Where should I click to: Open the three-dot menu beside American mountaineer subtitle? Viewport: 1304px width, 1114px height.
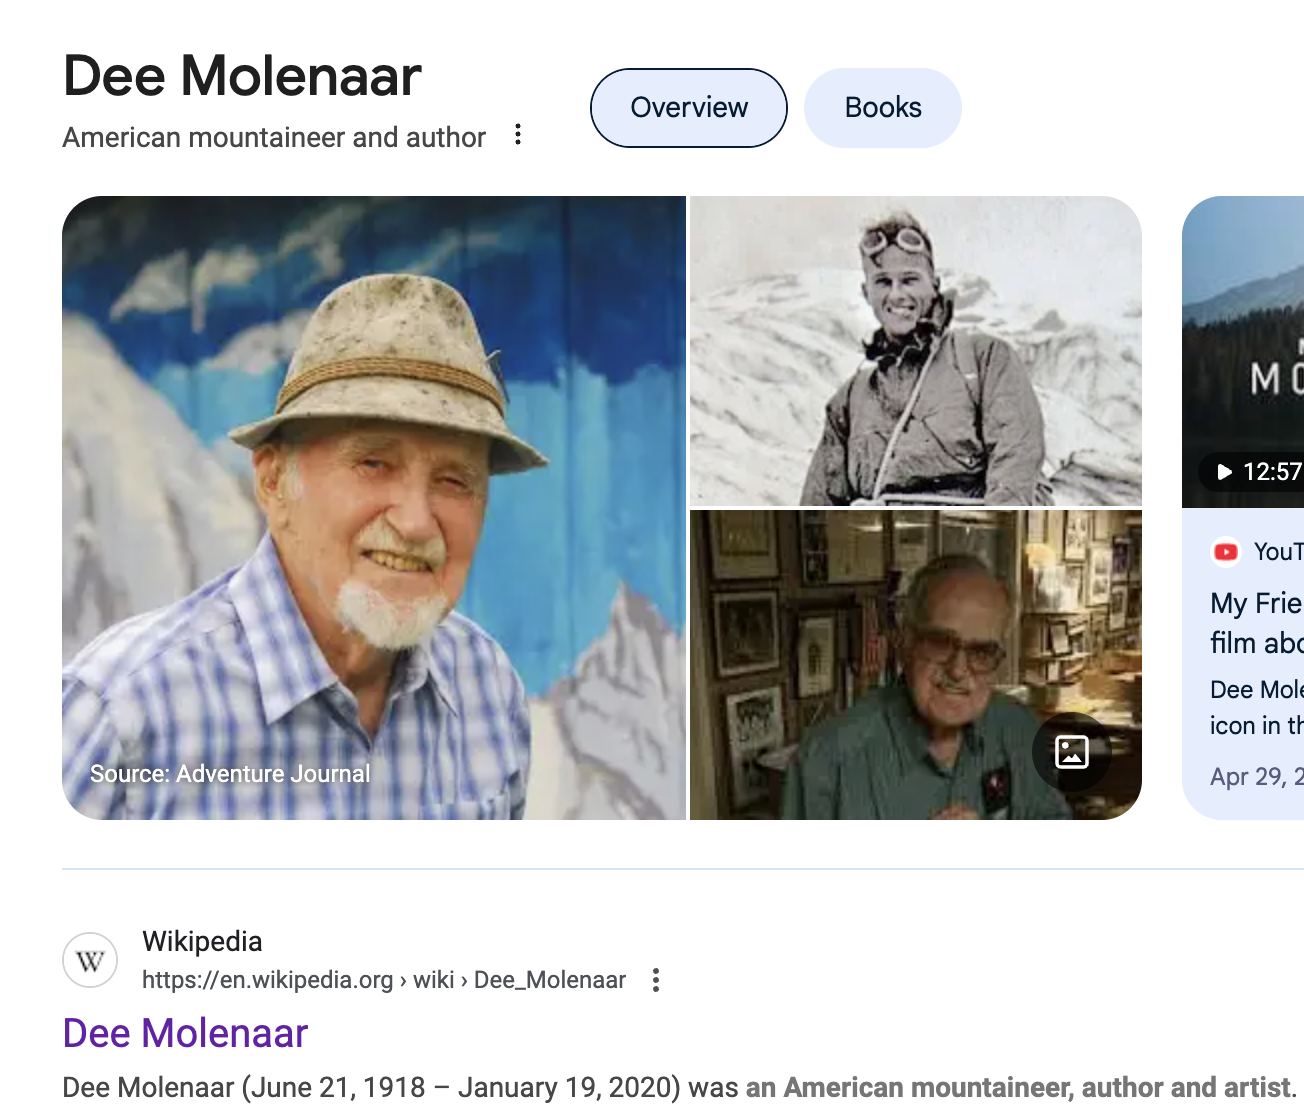point(518,135)
